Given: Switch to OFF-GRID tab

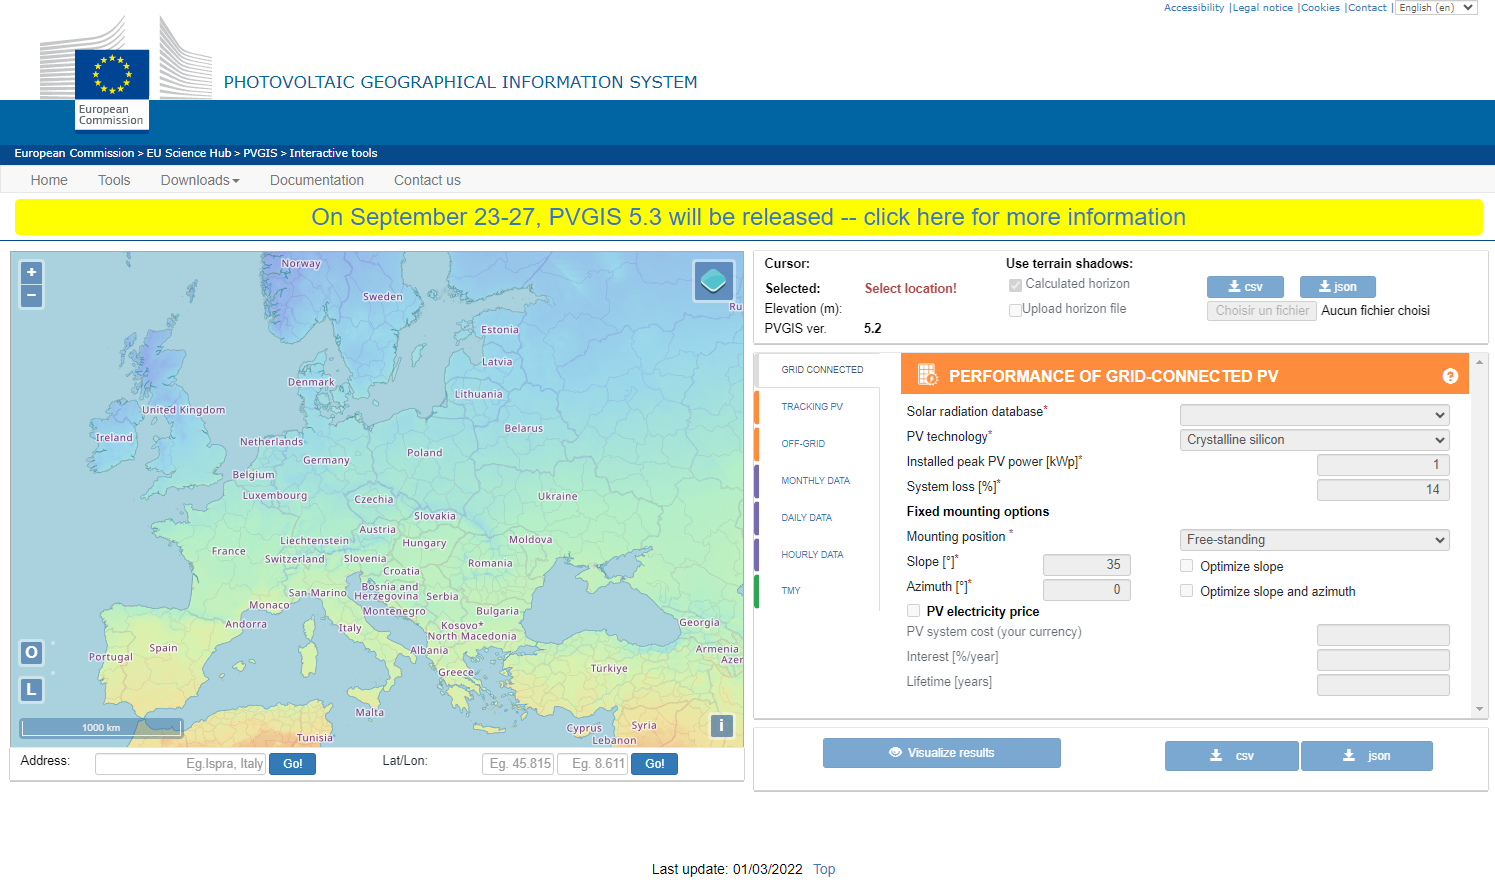Looking at the screenshot, I should [803, 444].
